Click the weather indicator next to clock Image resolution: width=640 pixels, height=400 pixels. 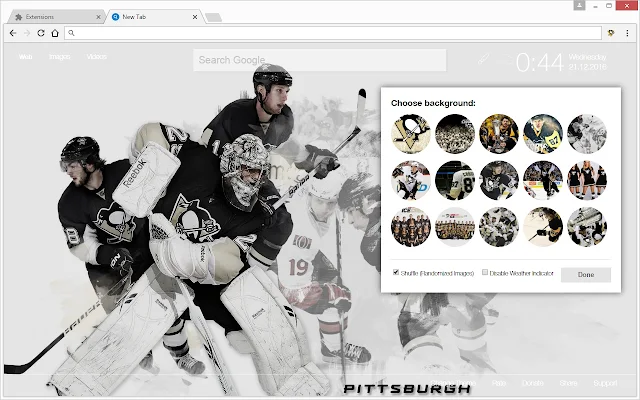505,60
